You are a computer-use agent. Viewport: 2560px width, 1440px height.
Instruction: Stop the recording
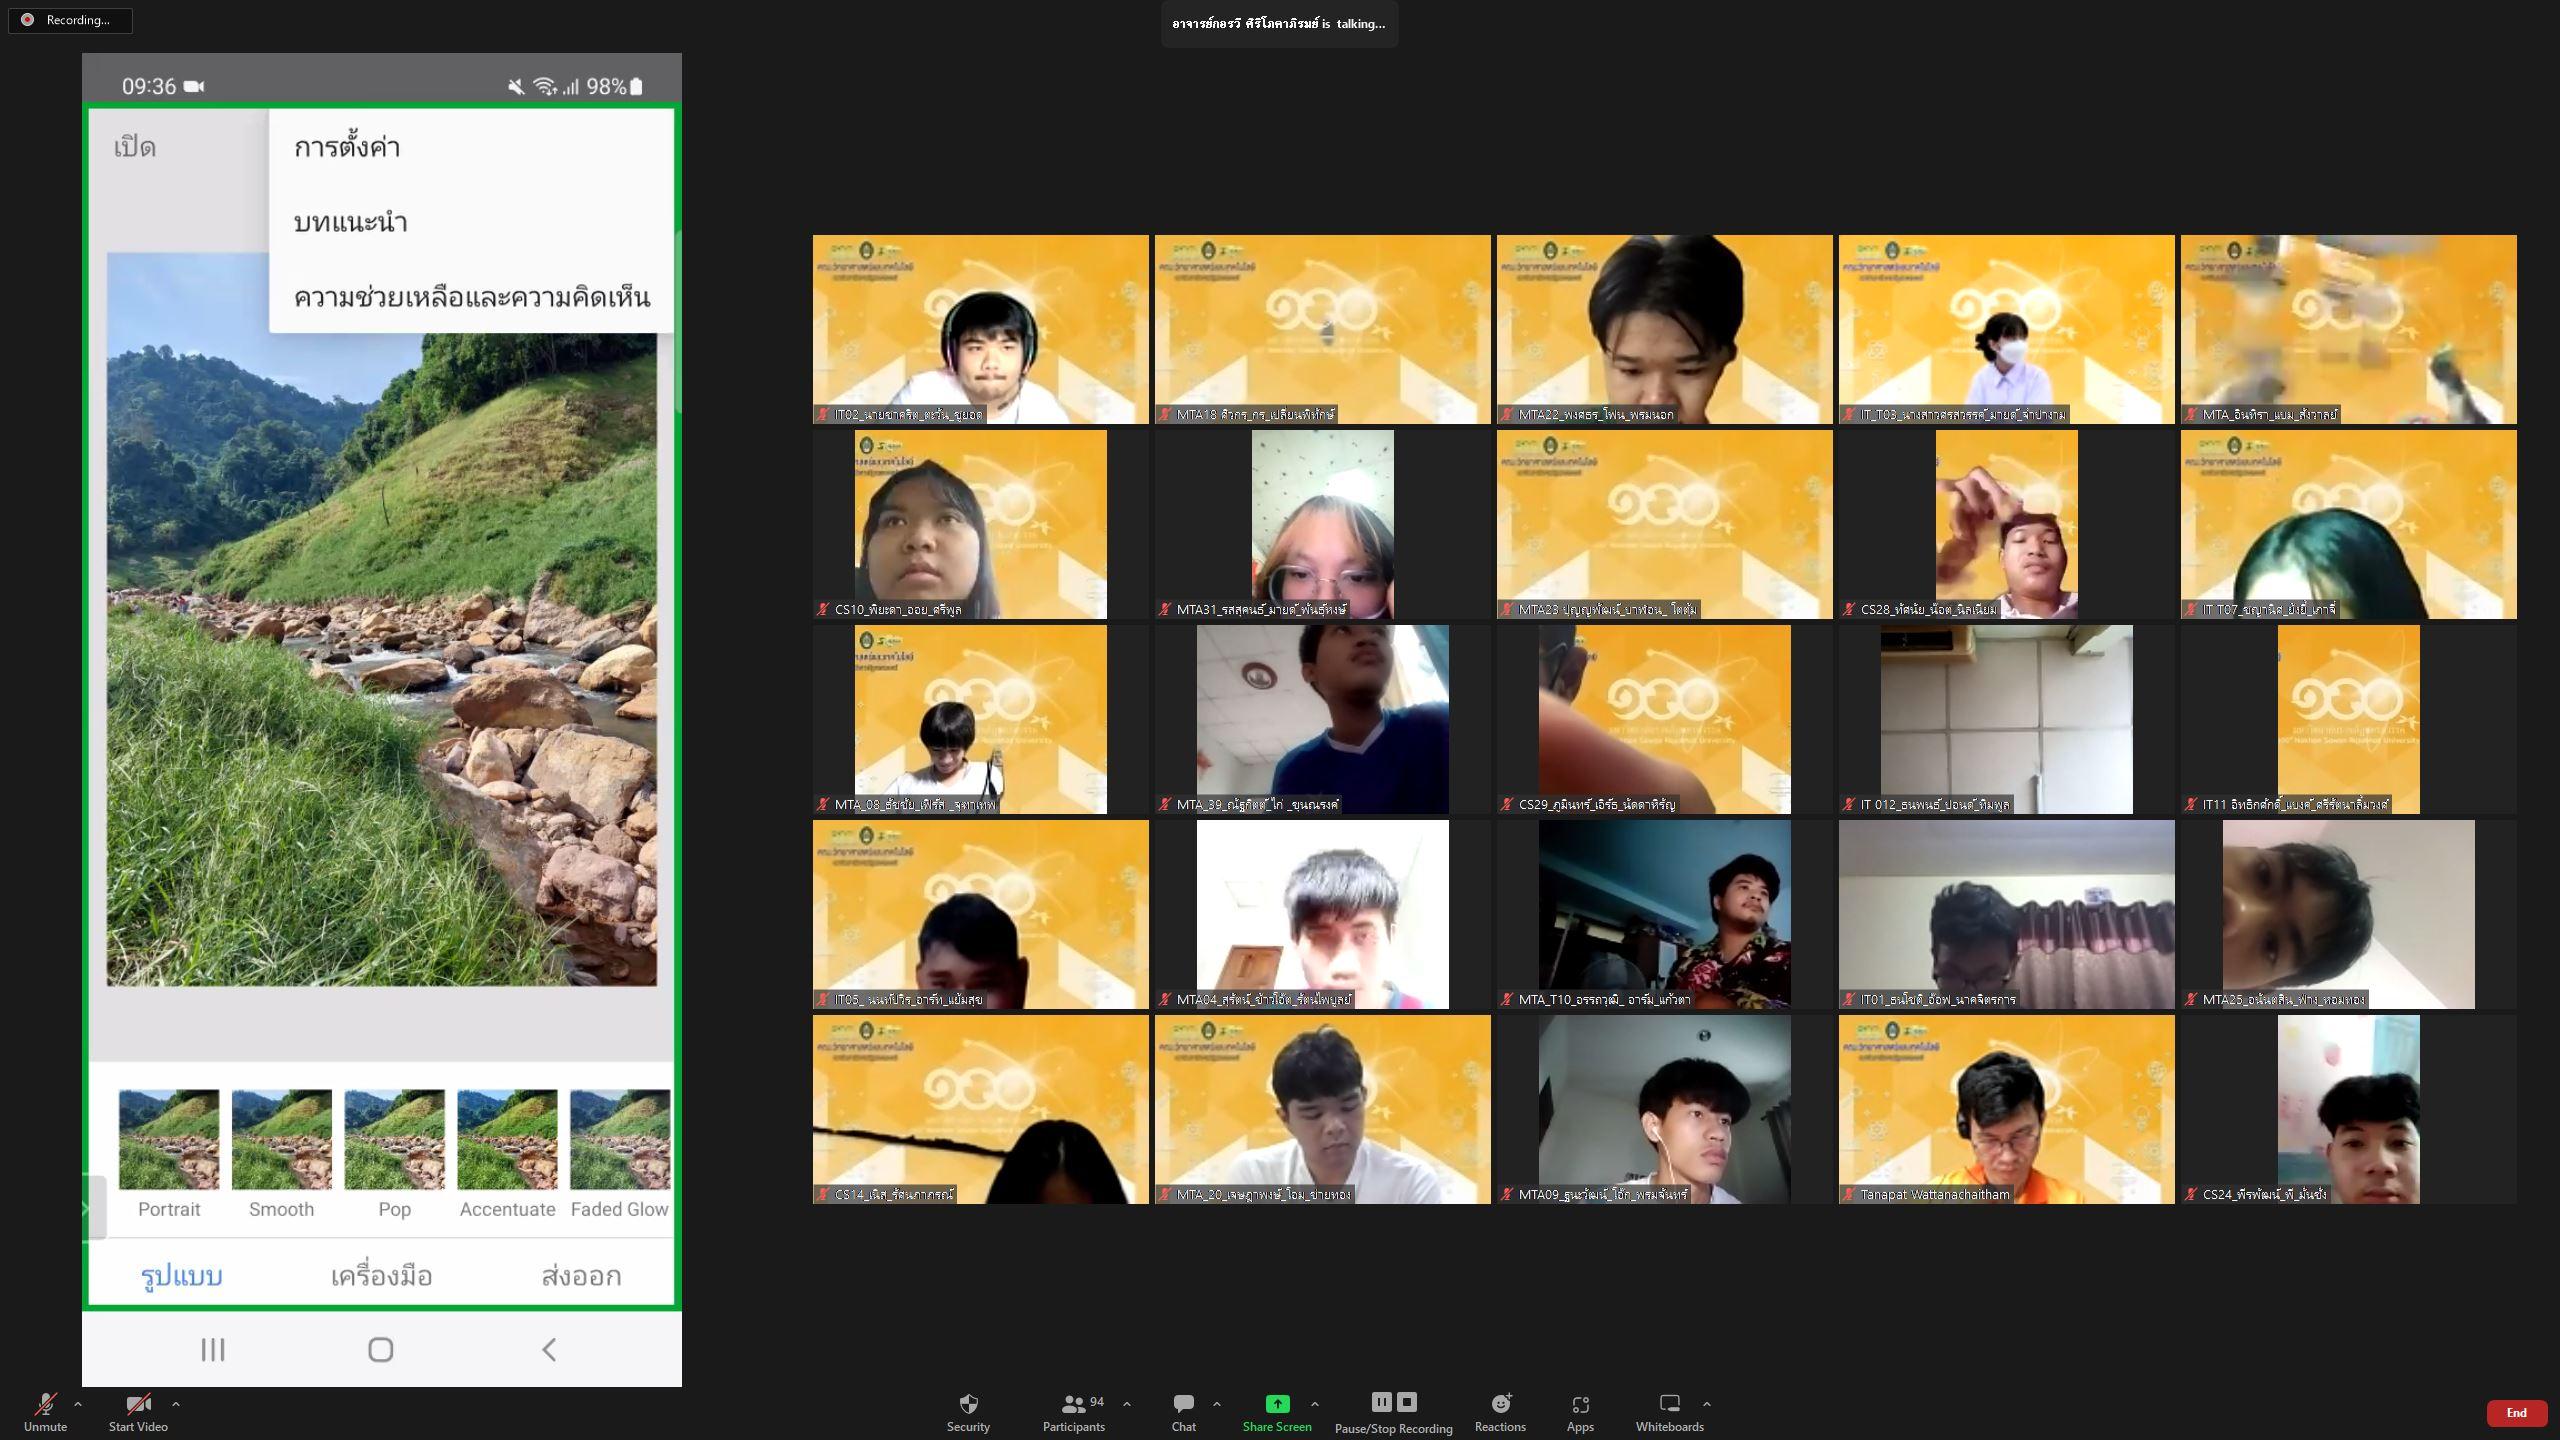(1406, 1402)
